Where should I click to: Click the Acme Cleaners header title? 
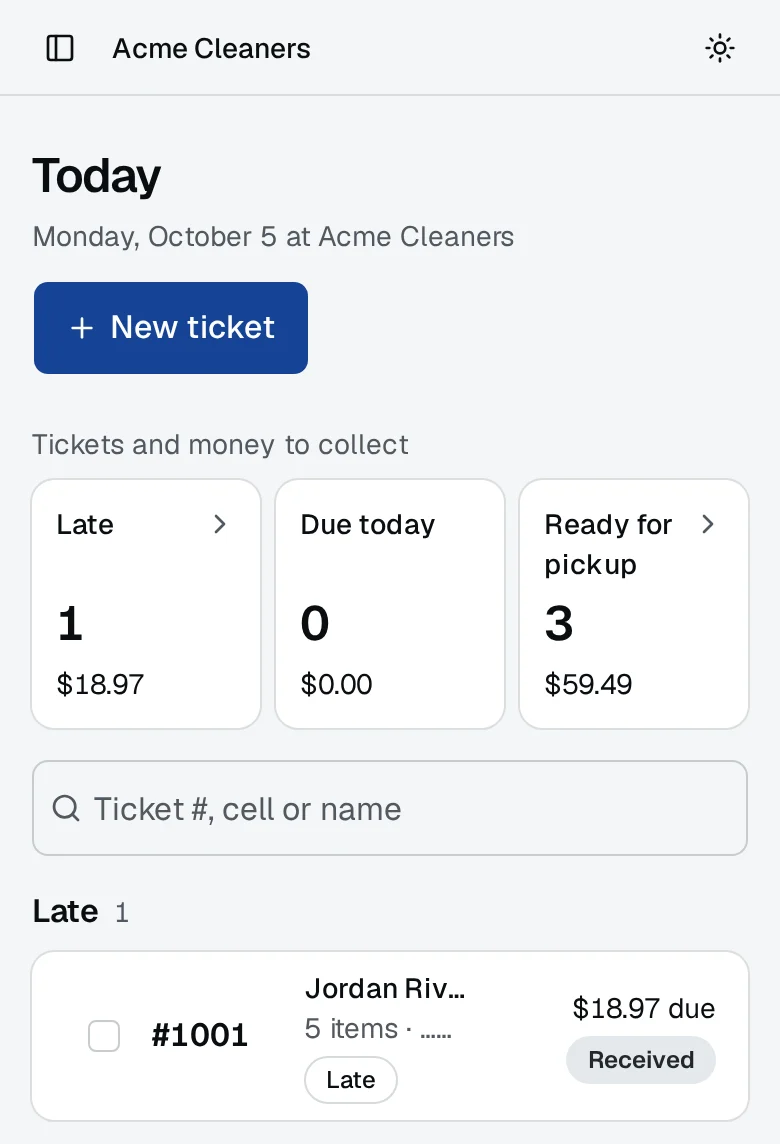coord(211,48)
